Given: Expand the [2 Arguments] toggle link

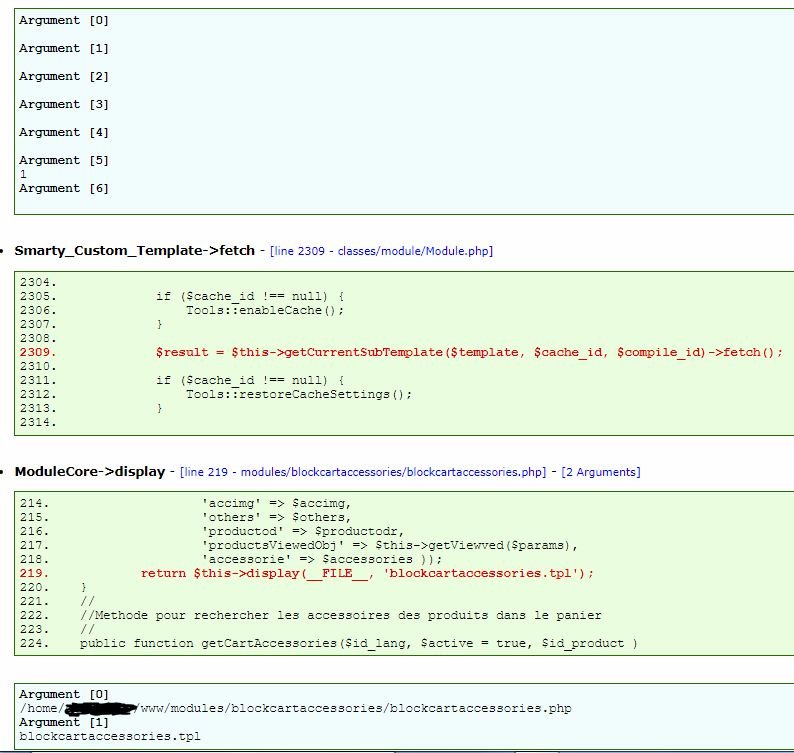Looking at the screenshot, I should [600, 472].
